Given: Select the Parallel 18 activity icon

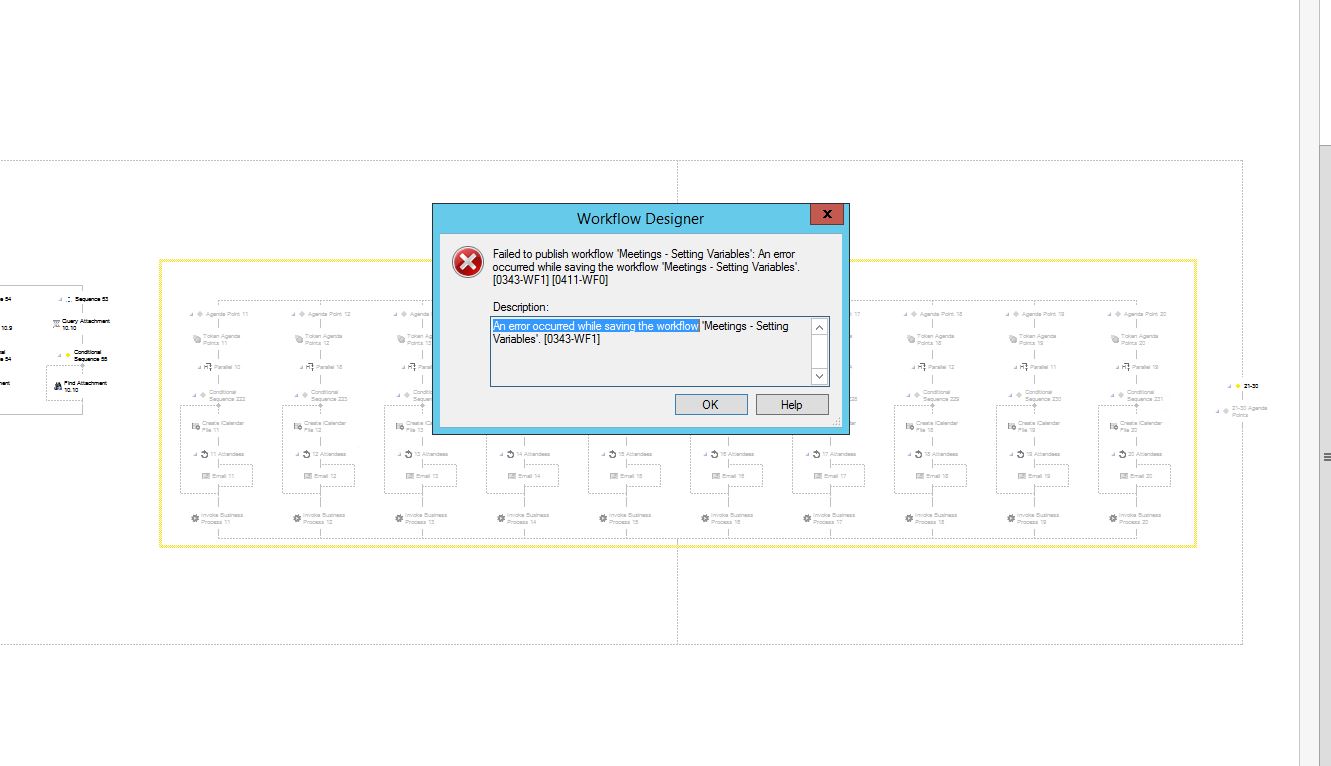Looking at the screenshot, I should click(x=310, y=367).
